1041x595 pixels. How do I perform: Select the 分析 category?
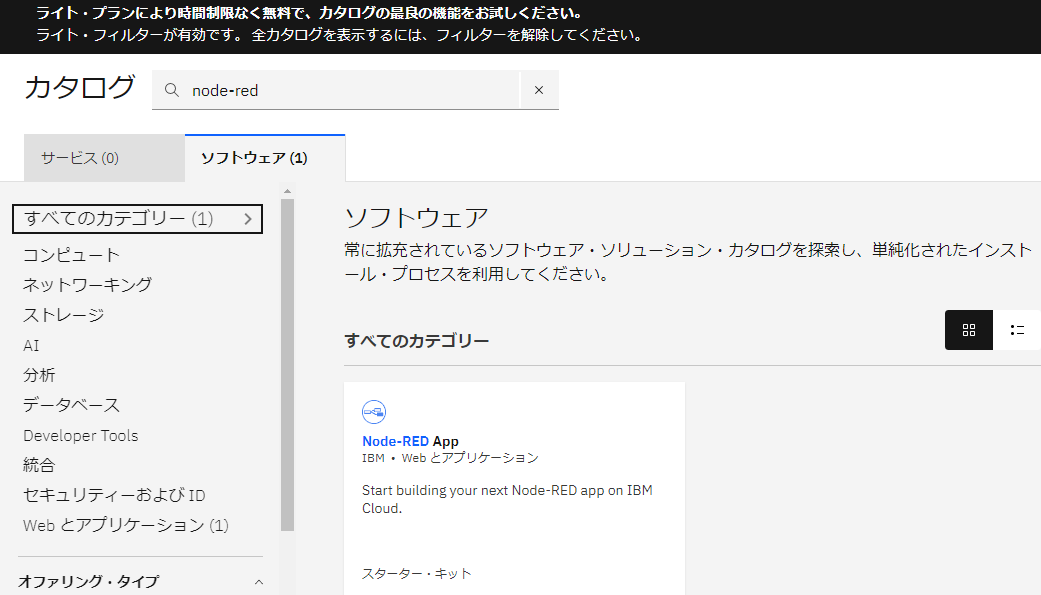coord(39,375)
